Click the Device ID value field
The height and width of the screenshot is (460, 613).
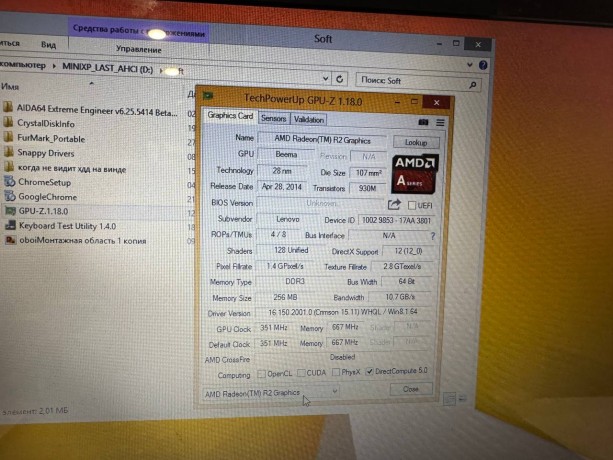pos(396,220)
